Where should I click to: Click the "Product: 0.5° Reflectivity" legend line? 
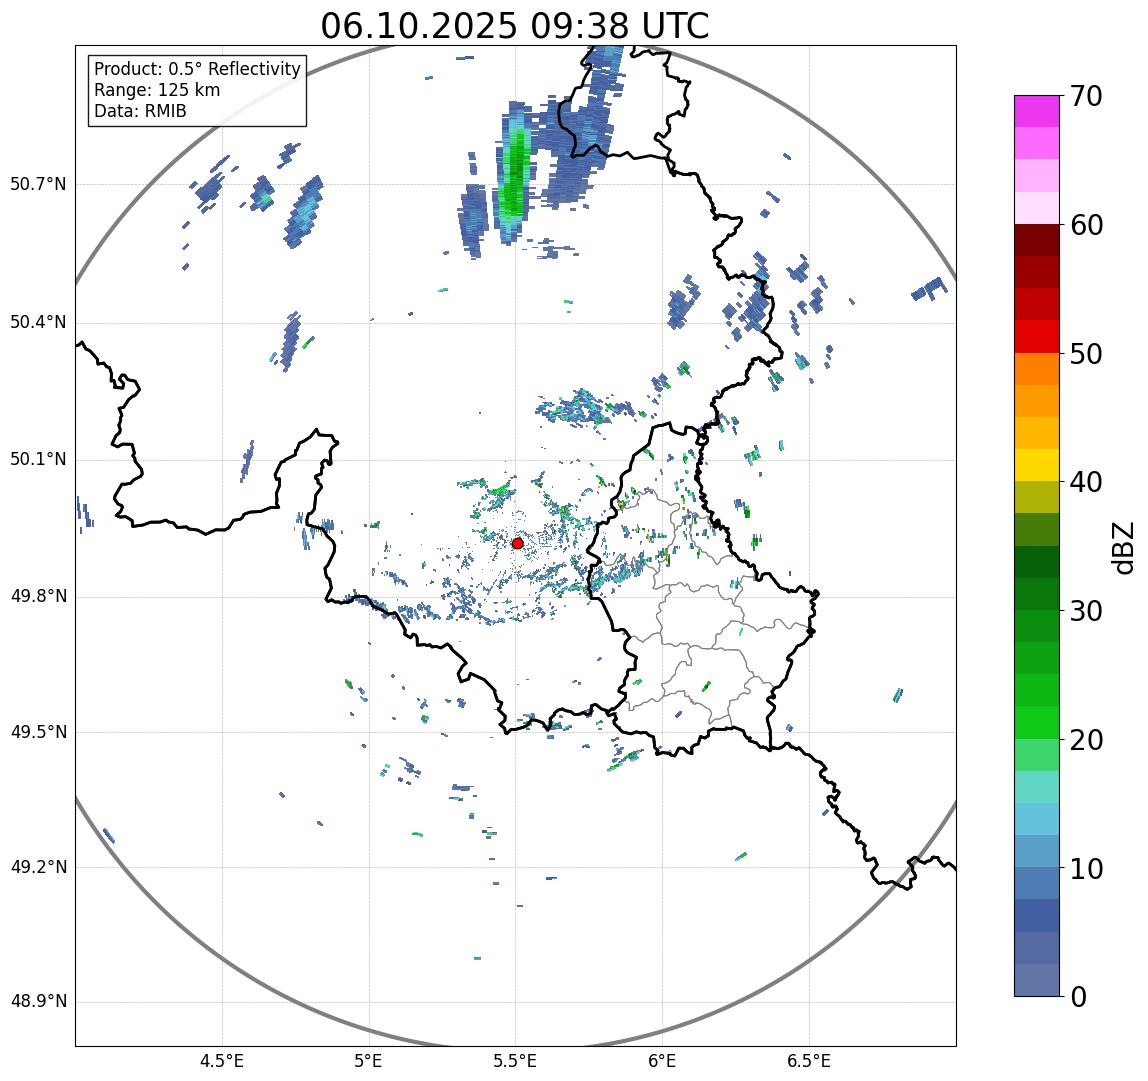[198, 69]
